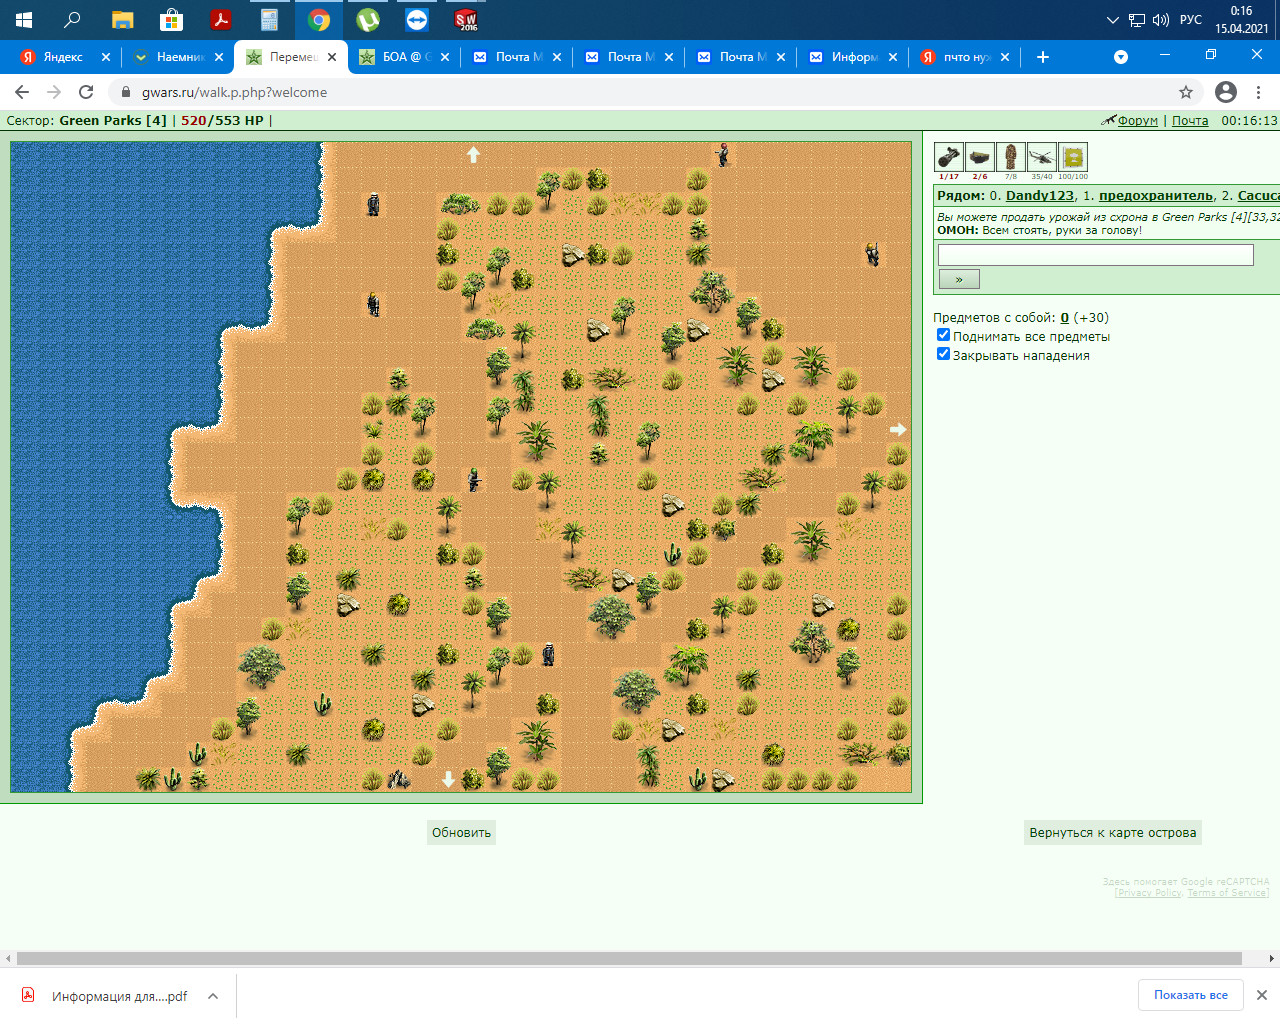The width and height of the screenshot is (1280, 1024).
Task: Move south with the map's down arrow
Action: (449, 779)
